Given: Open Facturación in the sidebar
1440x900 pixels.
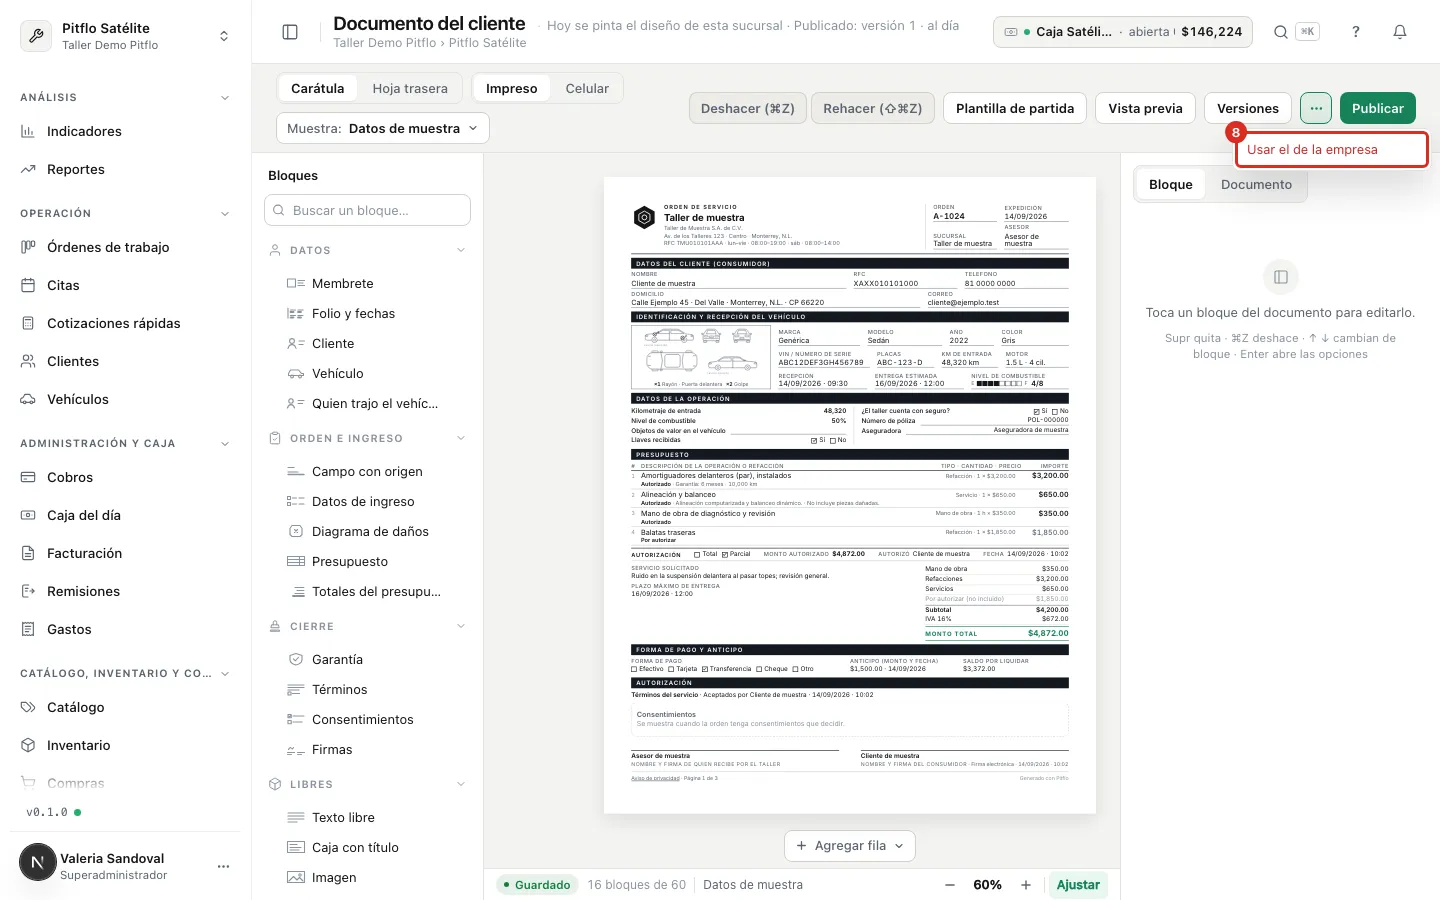Looking at the screenshot, I should click(126, 553).
